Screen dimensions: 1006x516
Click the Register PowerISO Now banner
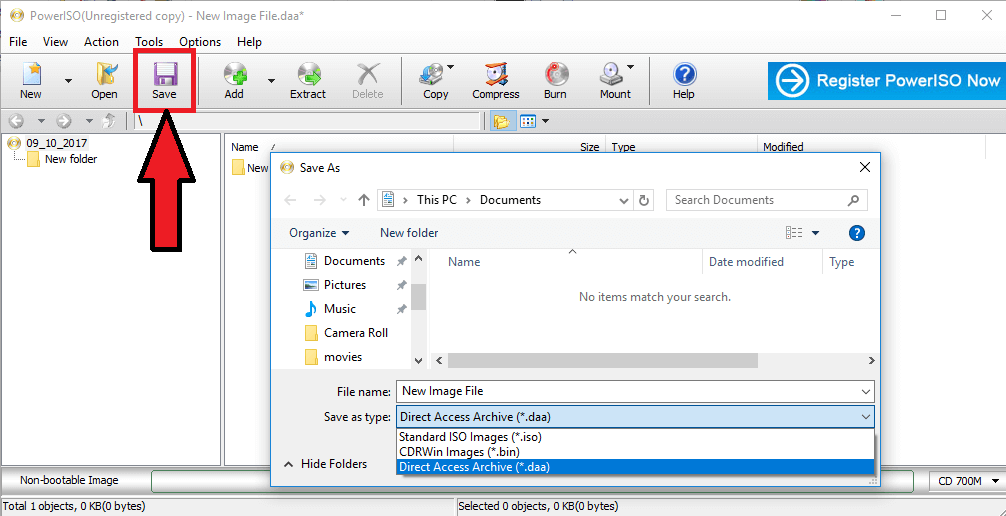pyautogui.click(x=887, y=81)
